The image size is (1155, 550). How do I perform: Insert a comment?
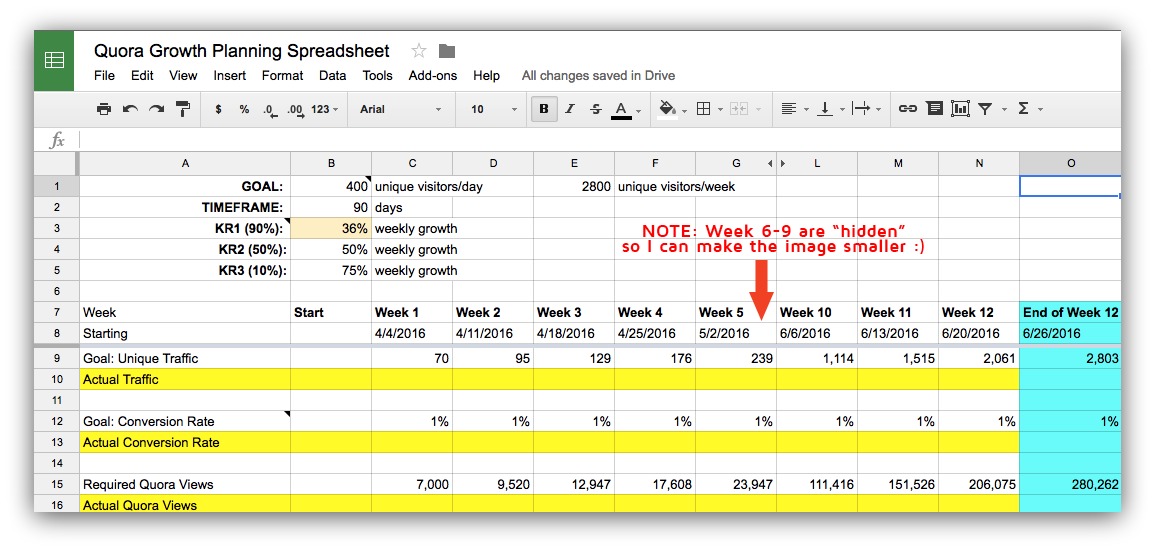point(934,109)
